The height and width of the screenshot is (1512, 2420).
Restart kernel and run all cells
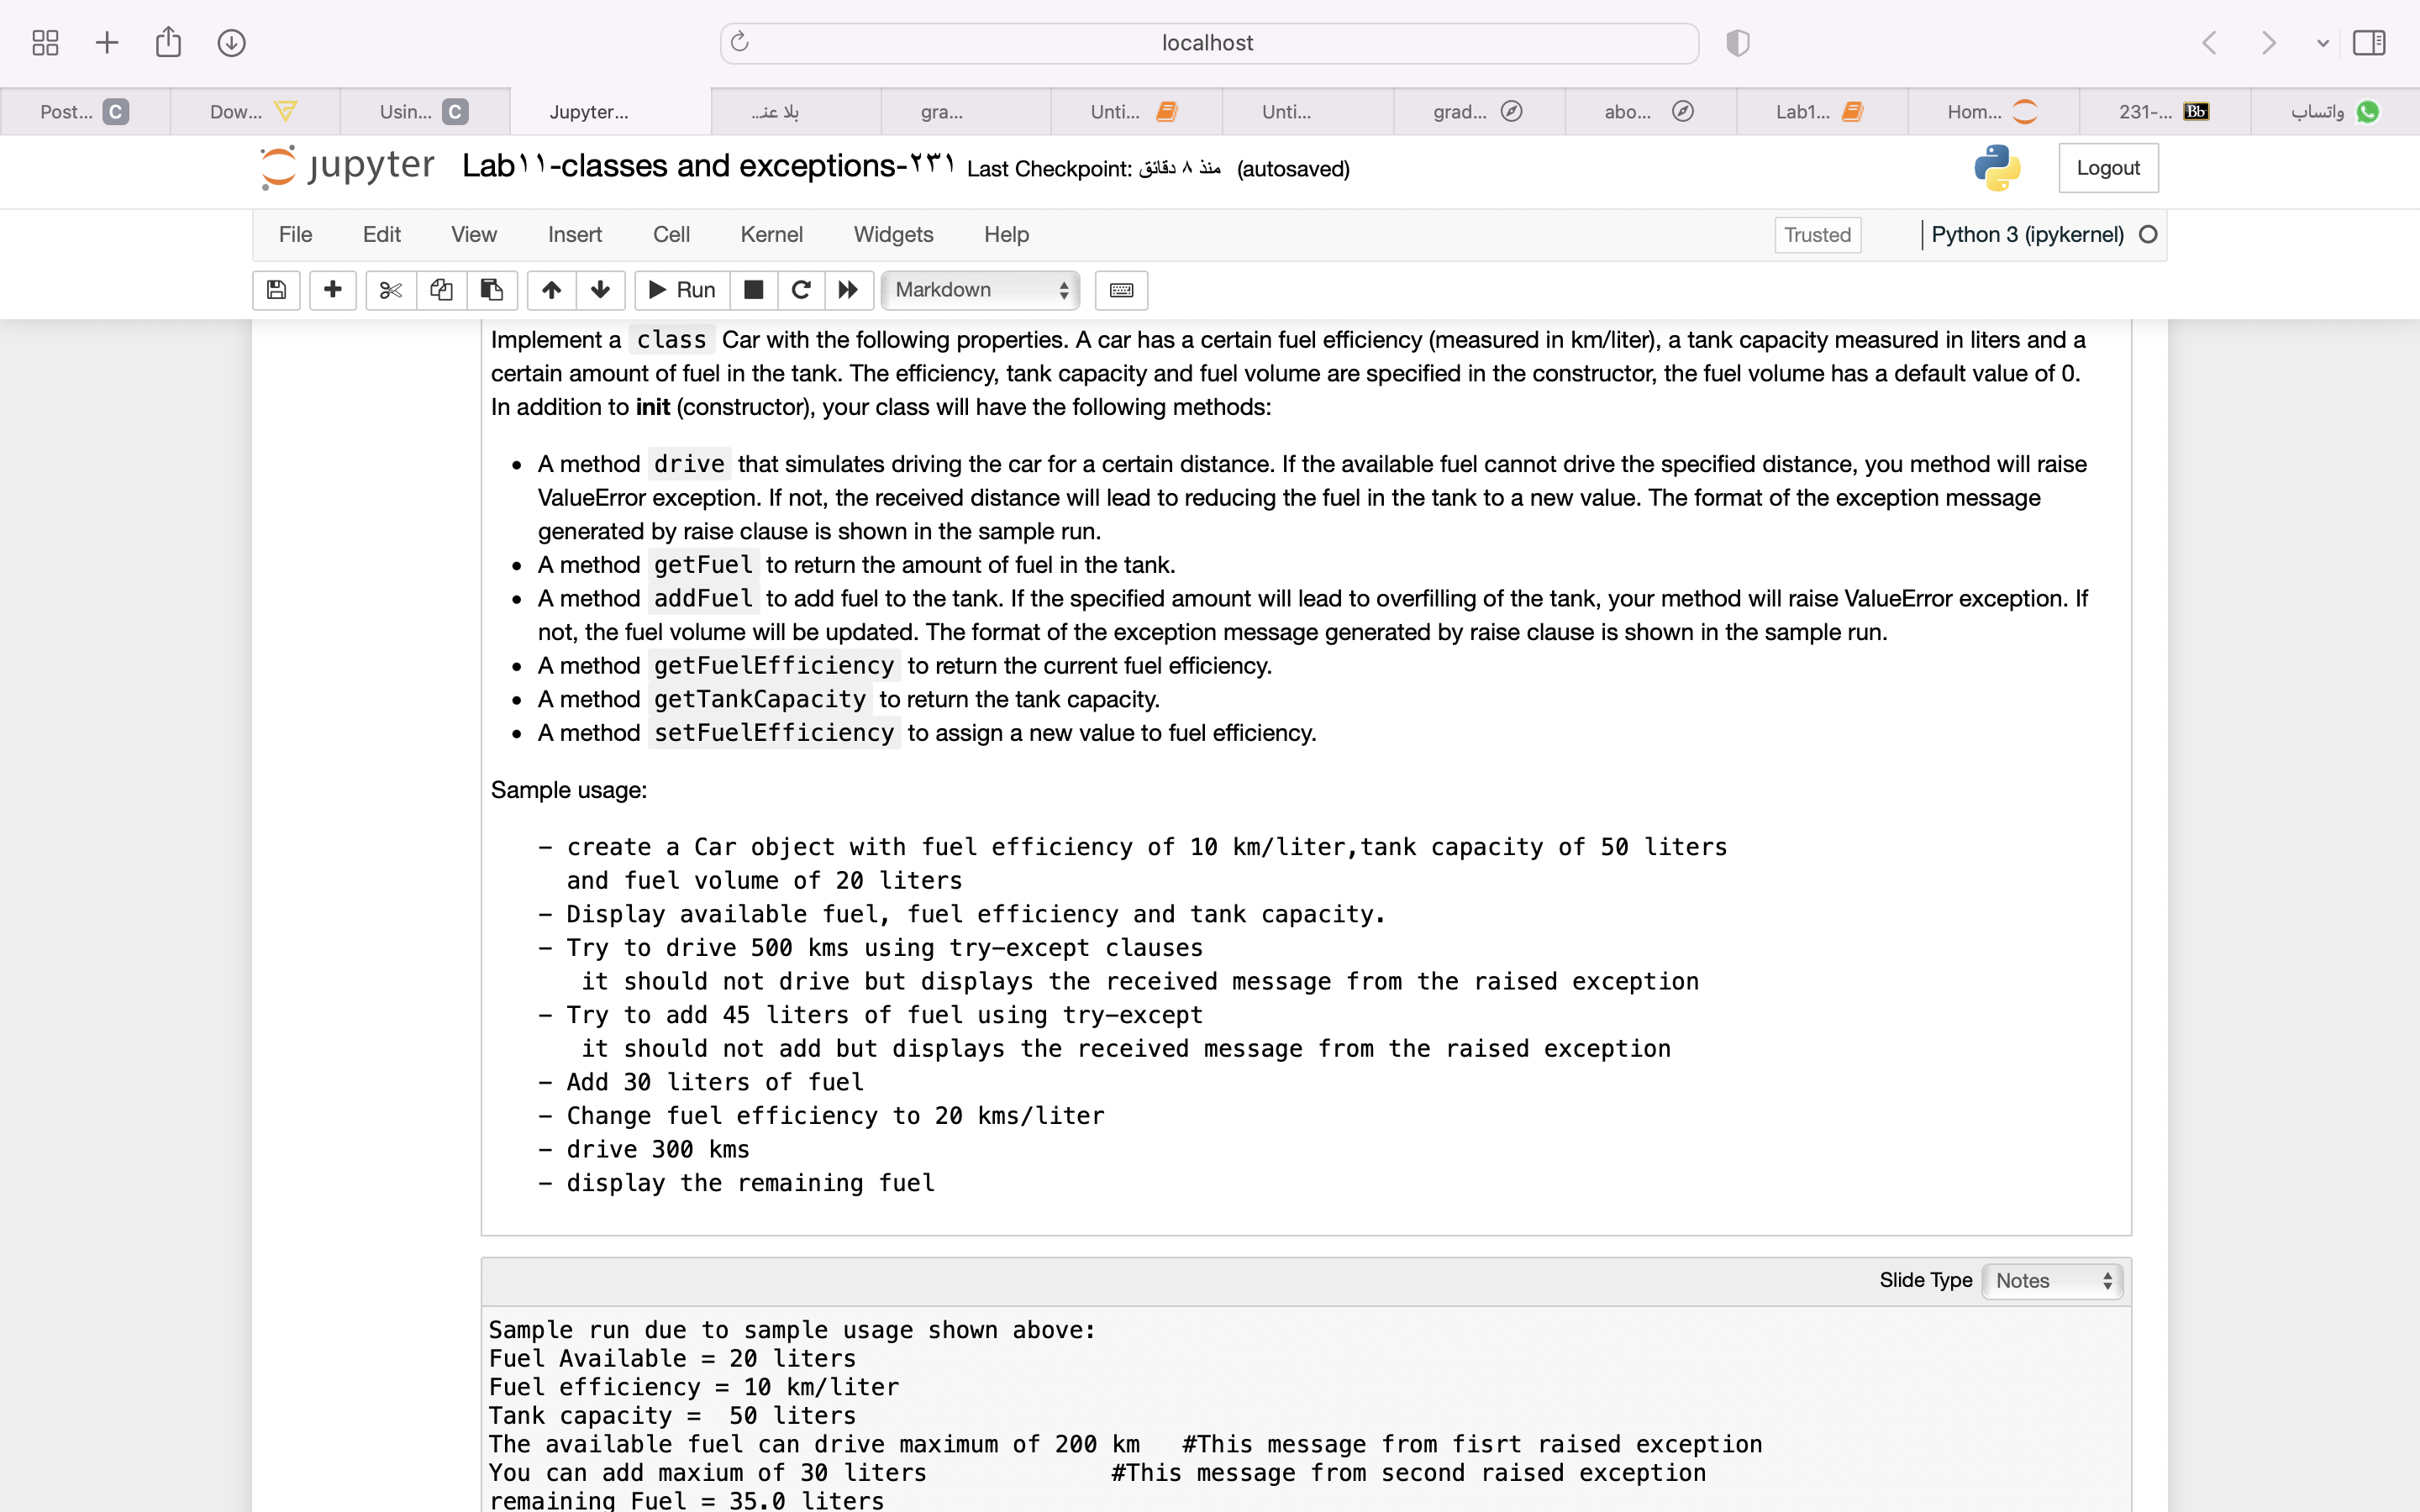[x=848, y=290]
